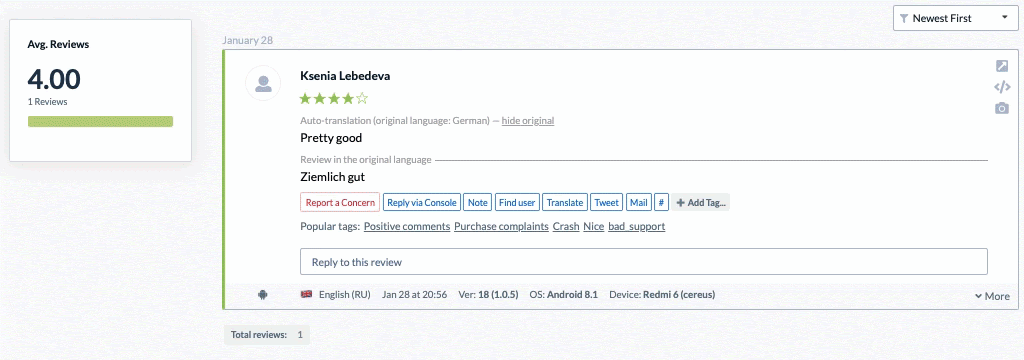Click the embed code icon
This screenshot has height=360, width=1024.
pyautogui.click(x=1002, y=87)
